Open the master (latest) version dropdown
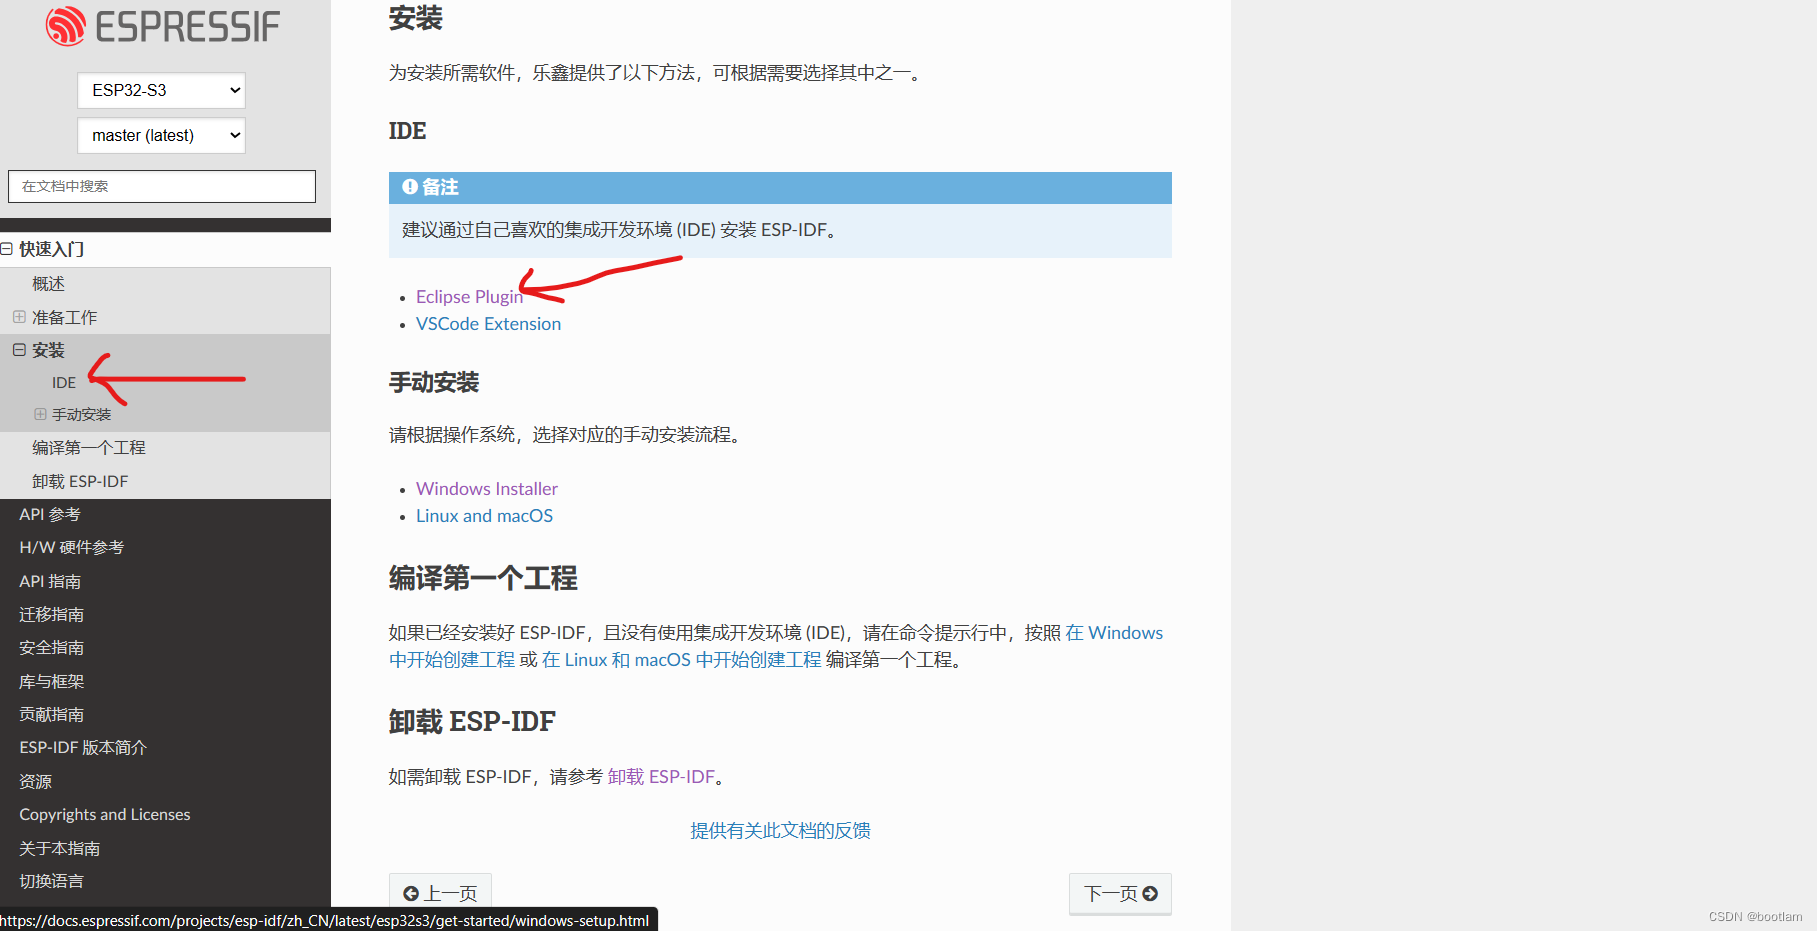 (x=161, y=135)
